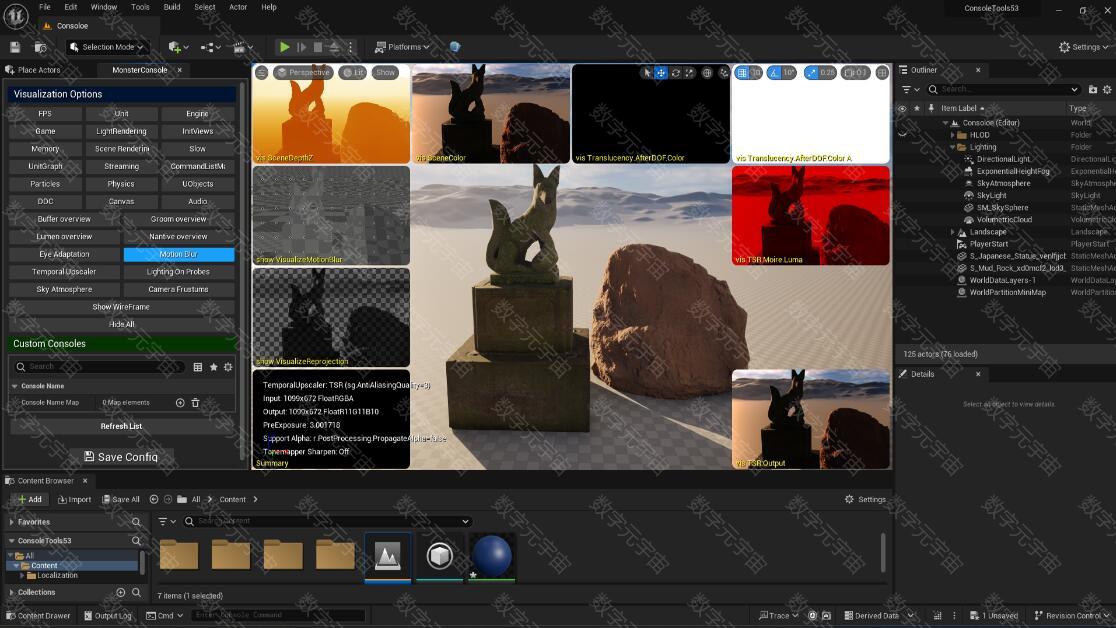This screenshot has width=1116, height=628.
Task: Open the Actor menu
Action: tap(238, 7)
